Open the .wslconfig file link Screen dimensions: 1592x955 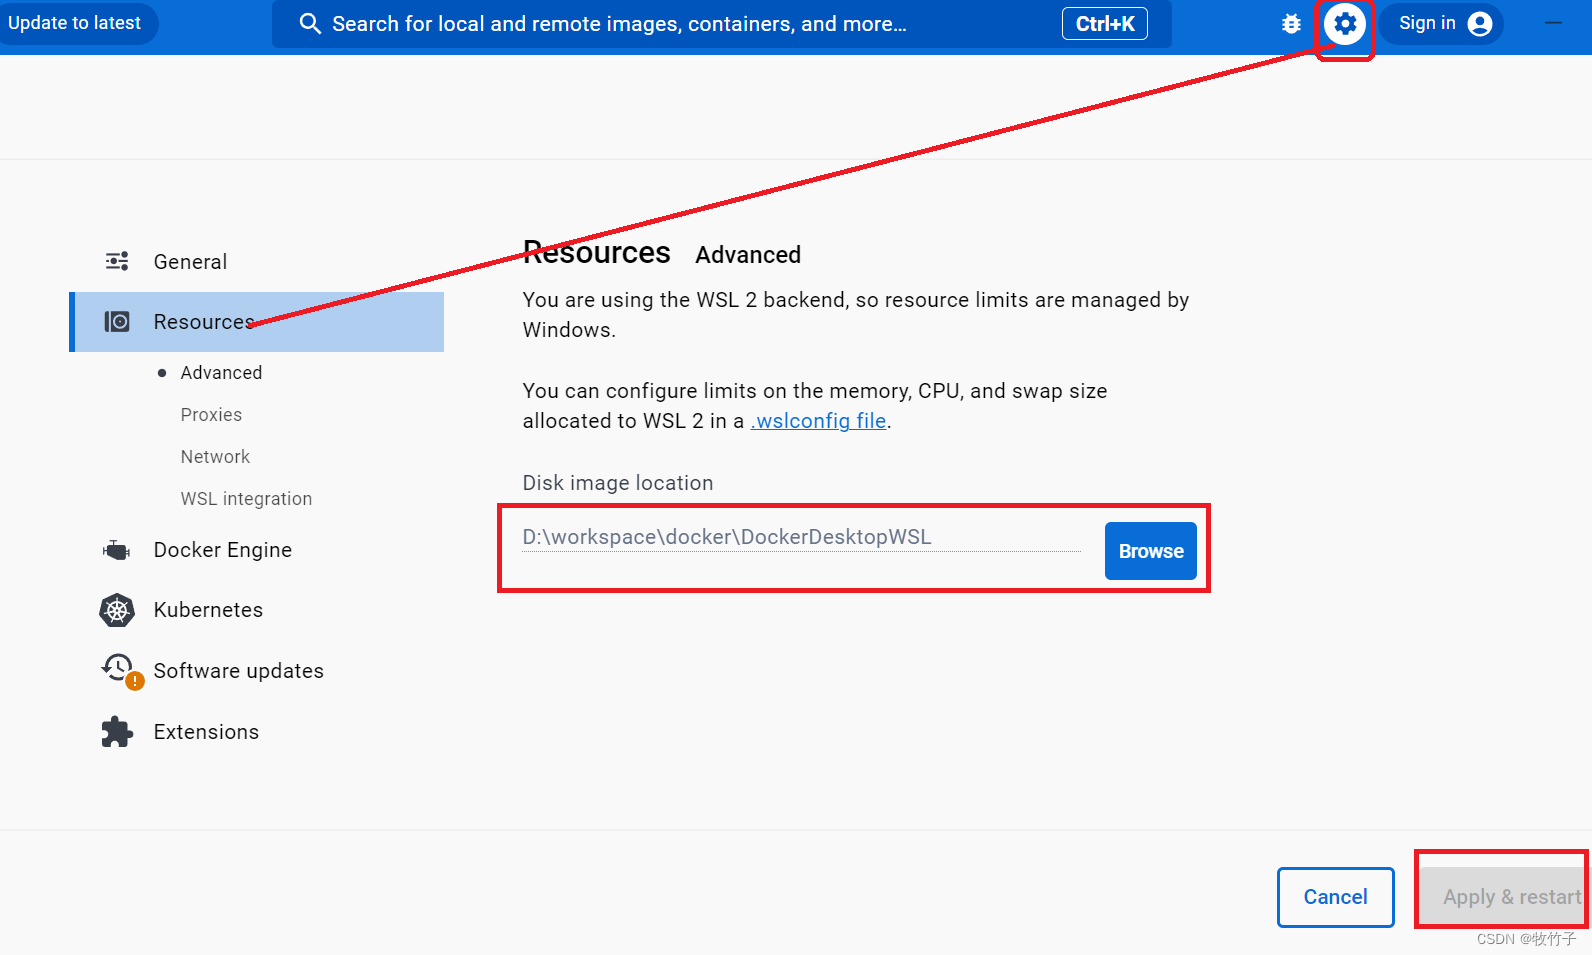[x=818, y=421]
